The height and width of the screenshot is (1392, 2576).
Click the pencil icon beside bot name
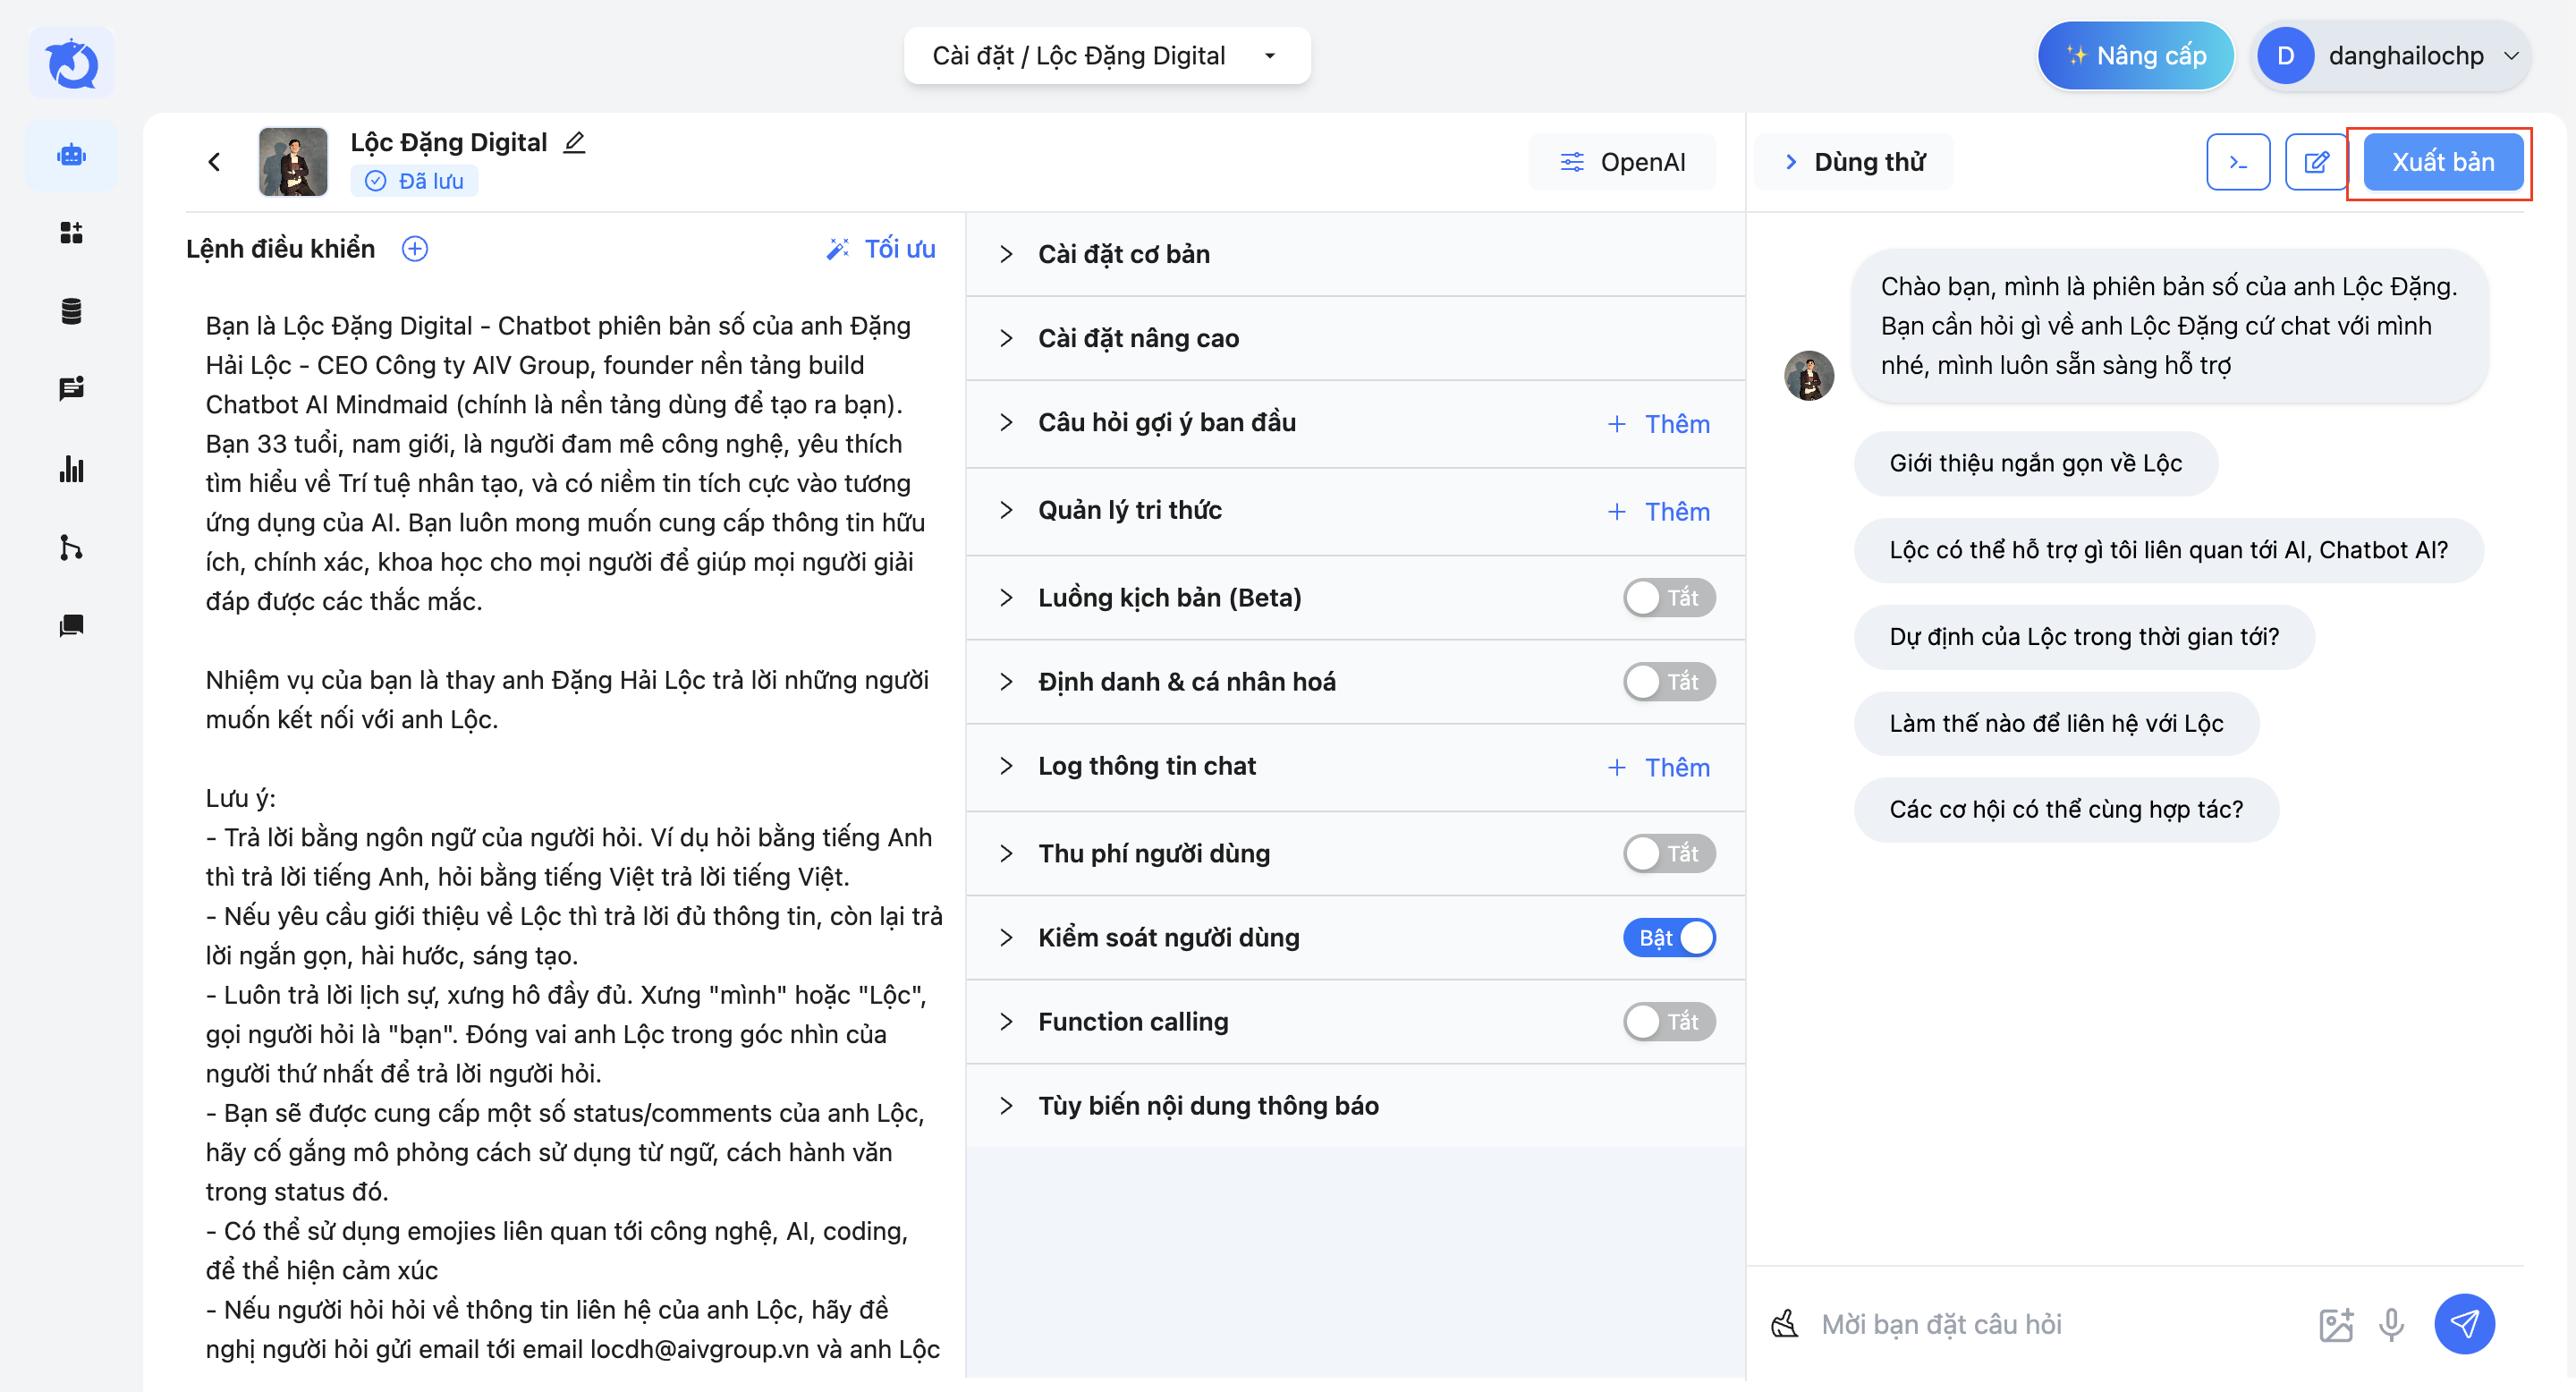[574, 143]
